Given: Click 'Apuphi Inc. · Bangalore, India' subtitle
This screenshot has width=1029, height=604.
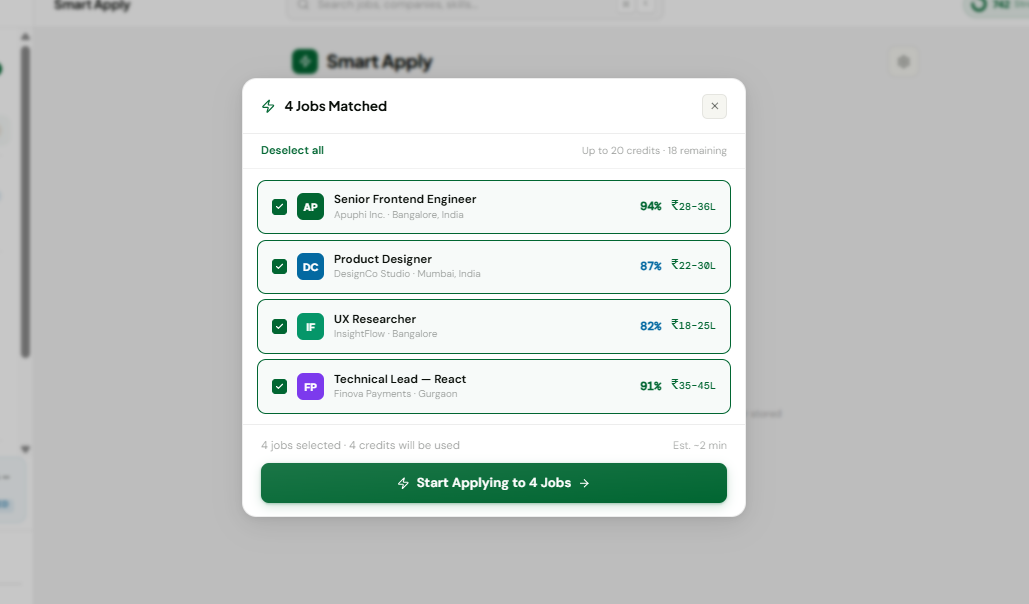Looking at the screenshot, I should [x=398, y=215].
